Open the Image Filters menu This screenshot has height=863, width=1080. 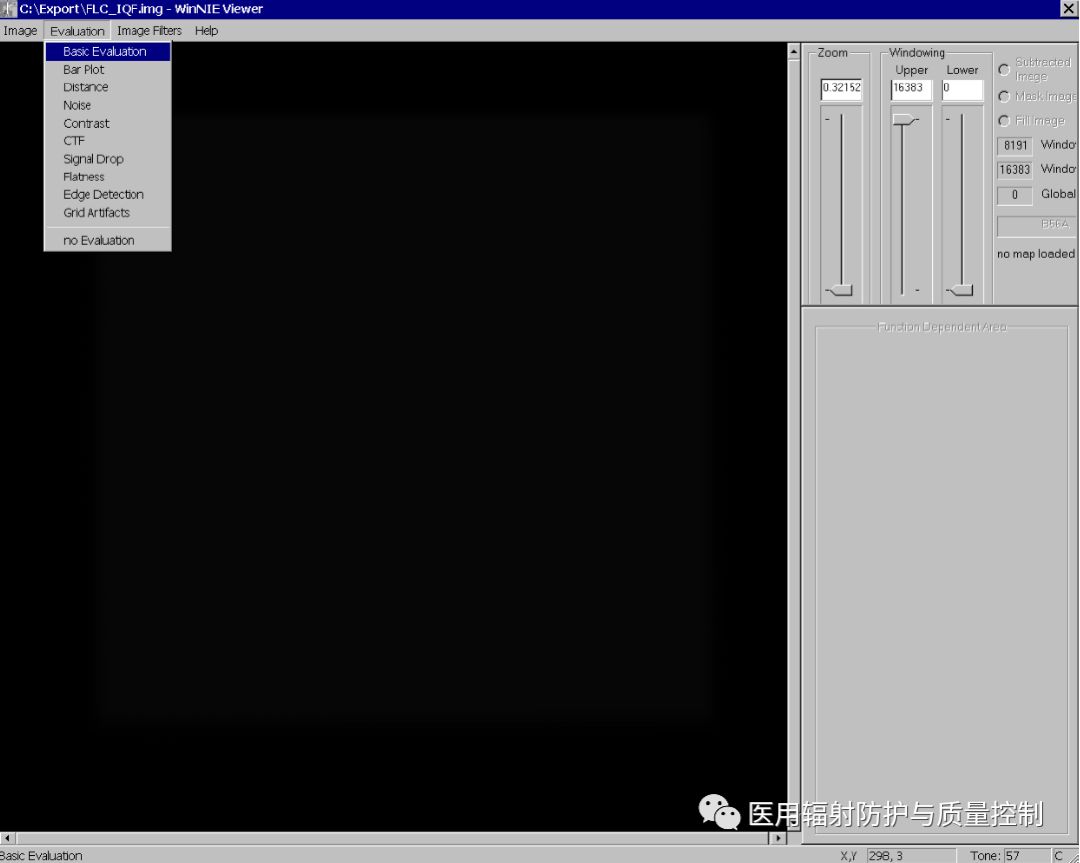(x=149, y=31)
